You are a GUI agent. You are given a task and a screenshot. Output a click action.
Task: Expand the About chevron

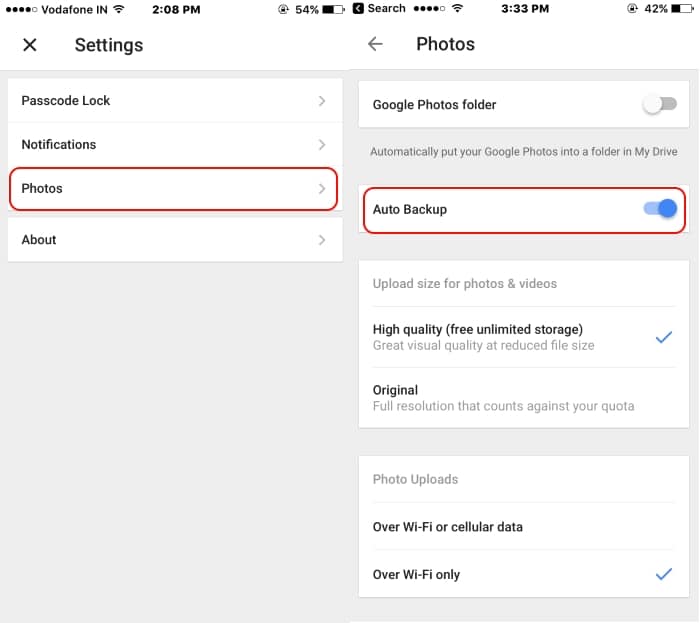tap(321, 240)
